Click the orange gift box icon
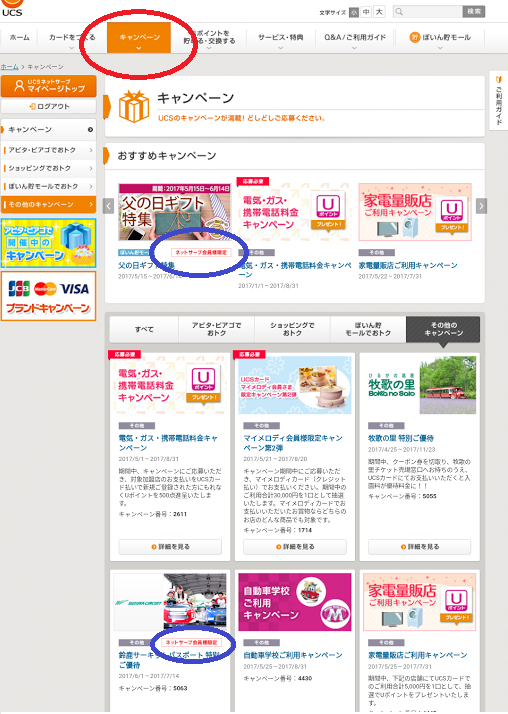The height and width of the screenshot is (714, 508). click(134, 106)
